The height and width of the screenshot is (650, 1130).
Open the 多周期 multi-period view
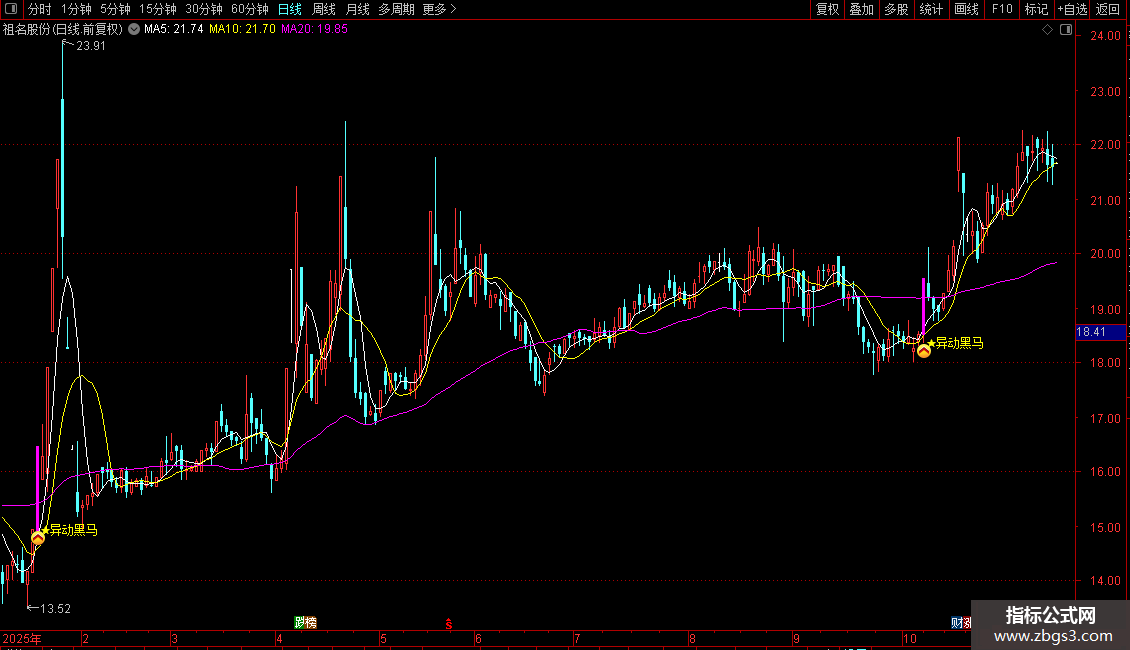point(396,9)
